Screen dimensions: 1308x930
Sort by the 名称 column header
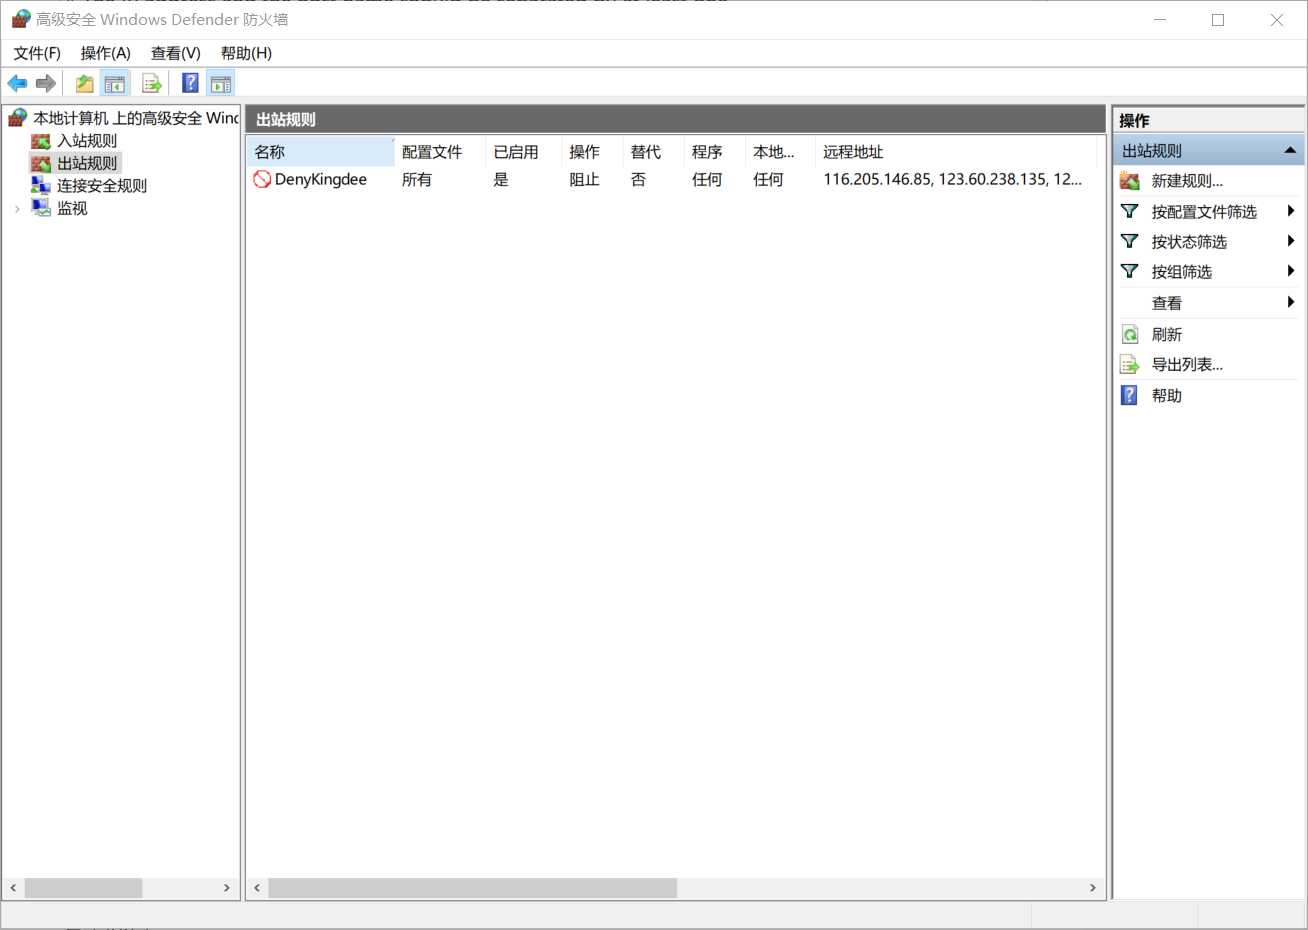pos(320,151)
